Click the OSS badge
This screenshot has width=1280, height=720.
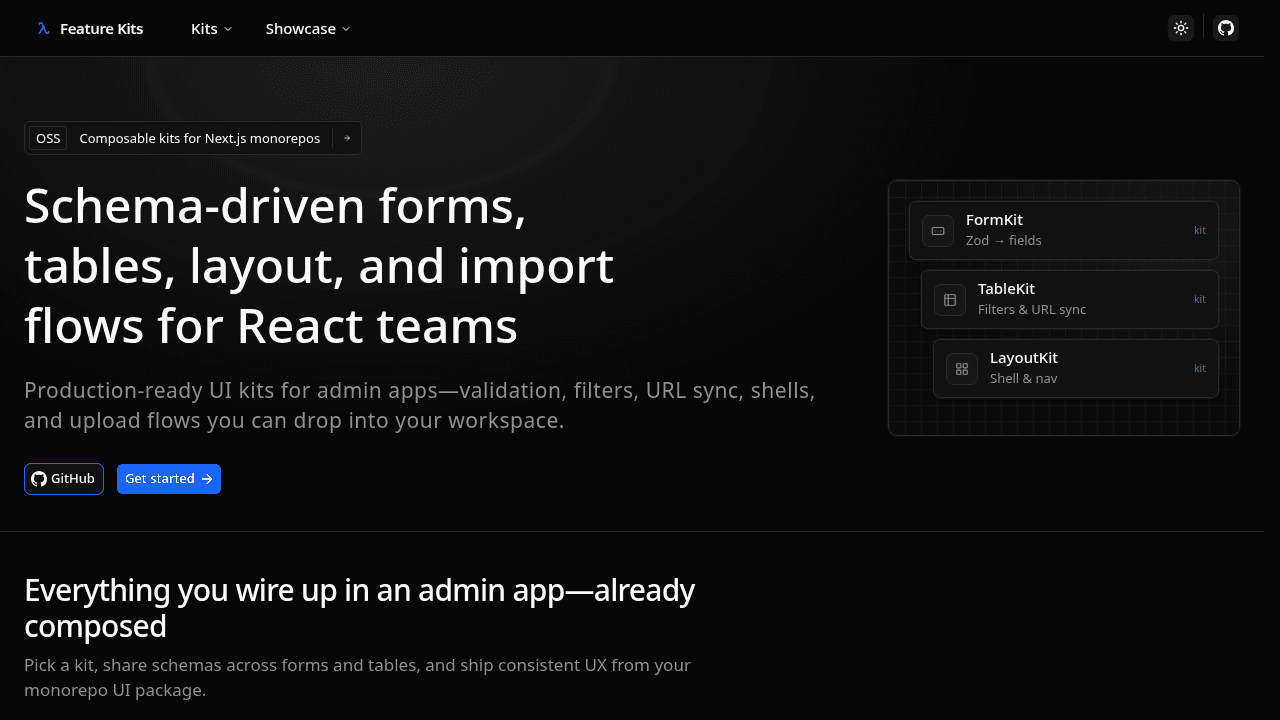(48, 138)
